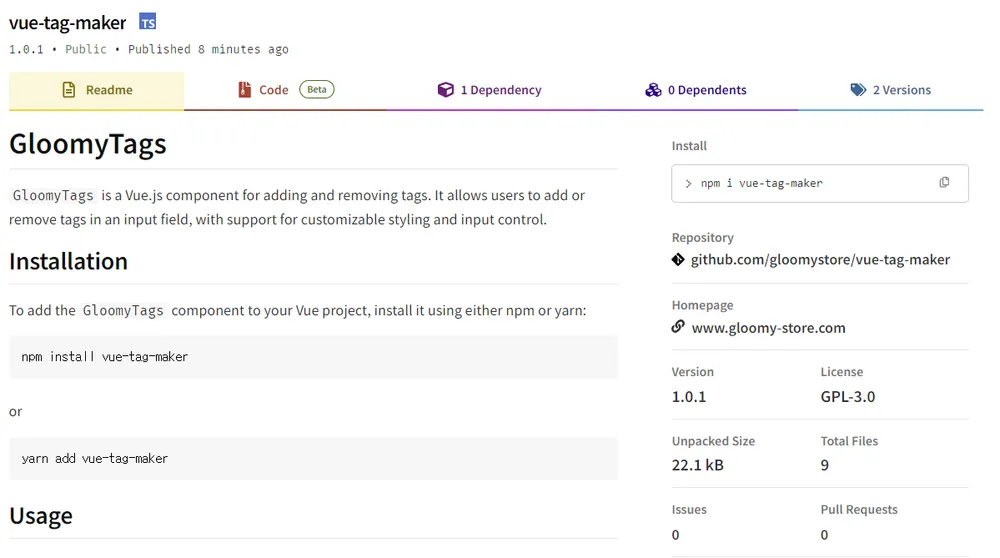Click the git repository diamond icon
The height and width of the screenshot is (558, 1000).
679,260
